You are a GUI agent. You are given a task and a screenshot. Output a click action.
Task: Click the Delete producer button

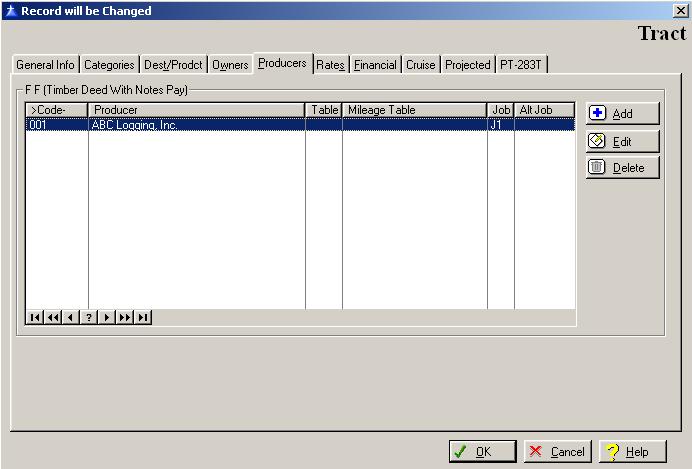[622, 167]
